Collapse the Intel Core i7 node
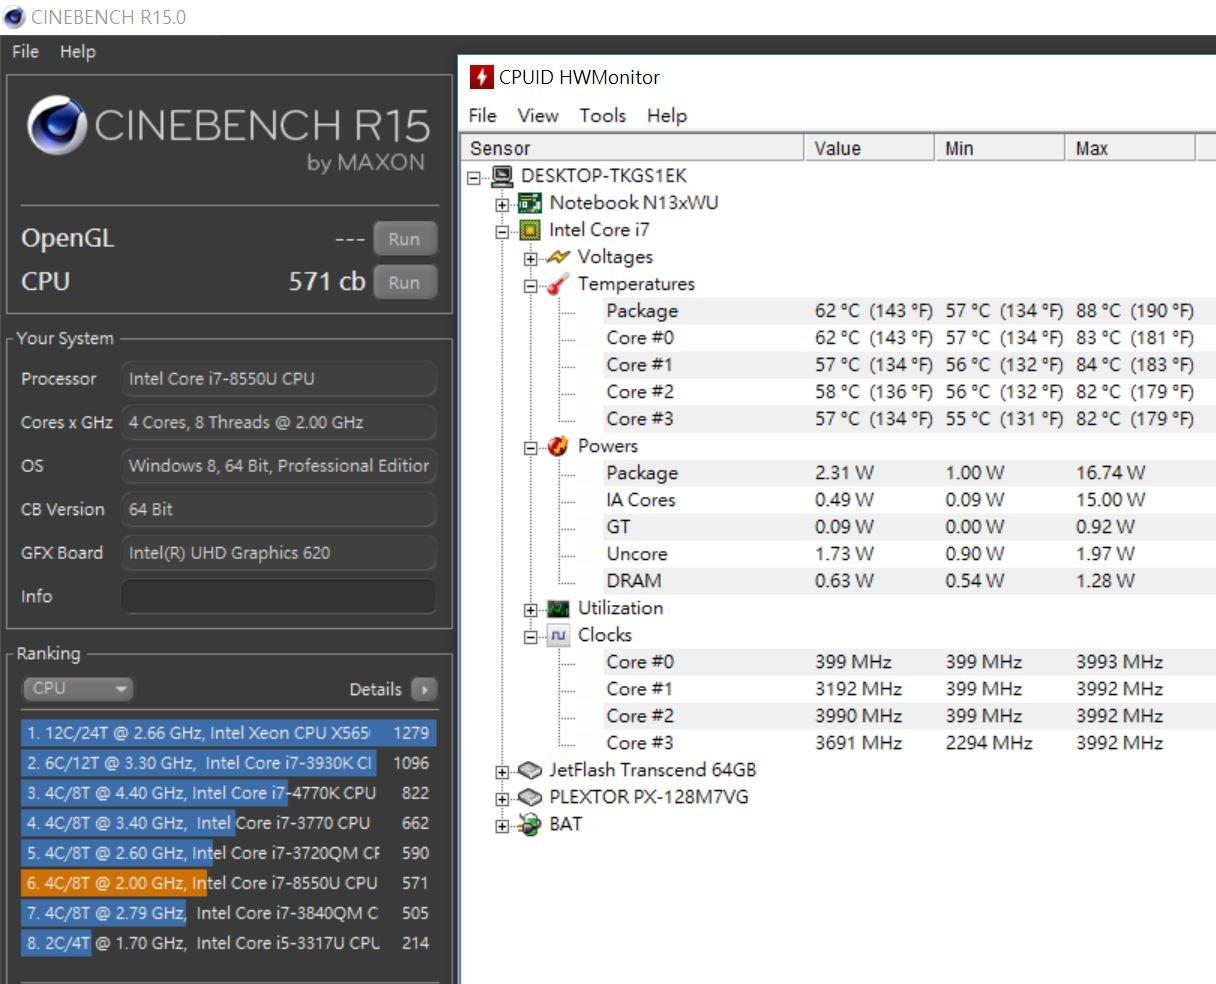This screenshot has height=984, width=1216. [x=502, y=232]
